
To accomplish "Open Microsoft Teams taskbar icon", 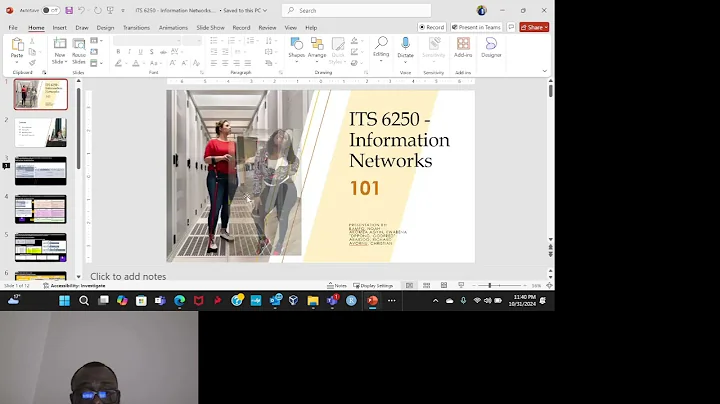I will [x=332, y=301].
